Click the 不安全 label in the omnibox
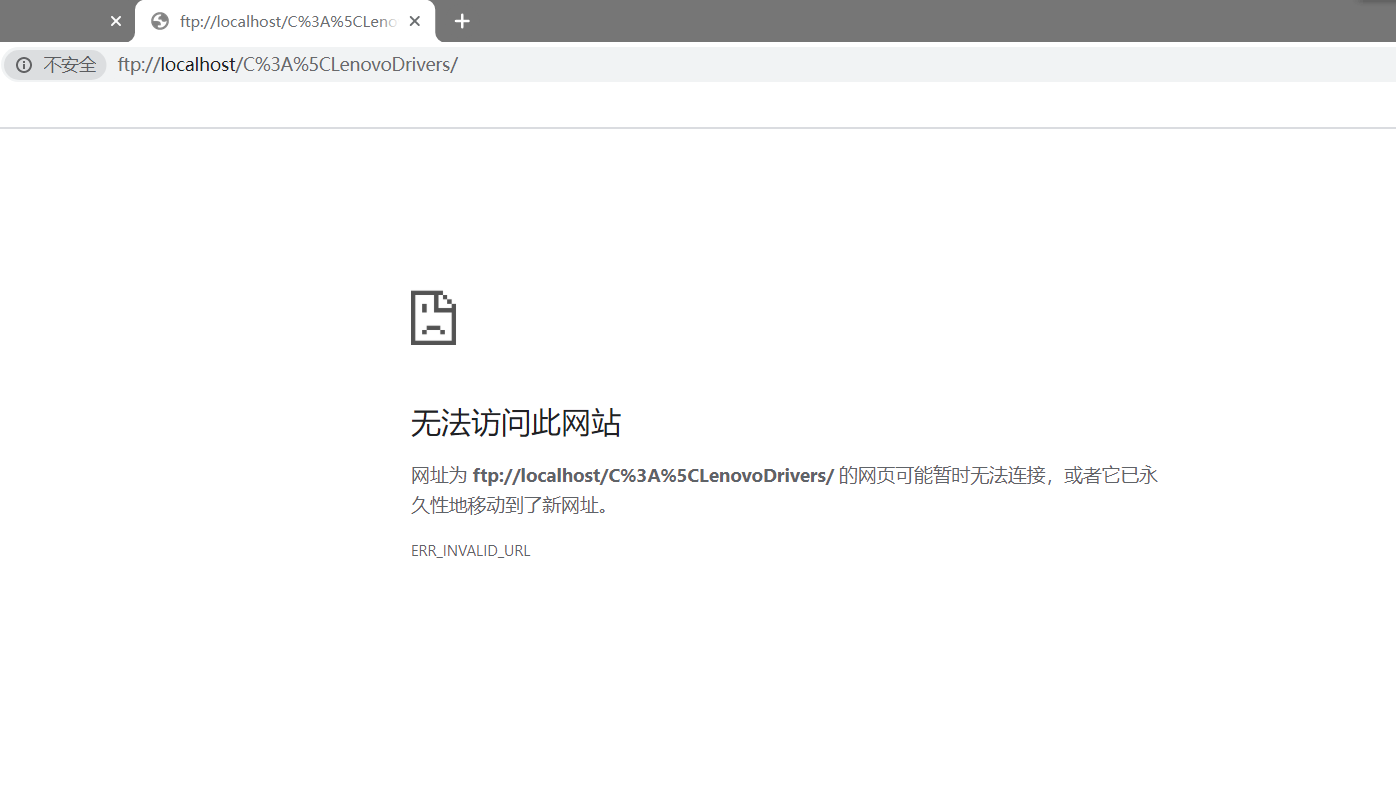 click(67, 64)
